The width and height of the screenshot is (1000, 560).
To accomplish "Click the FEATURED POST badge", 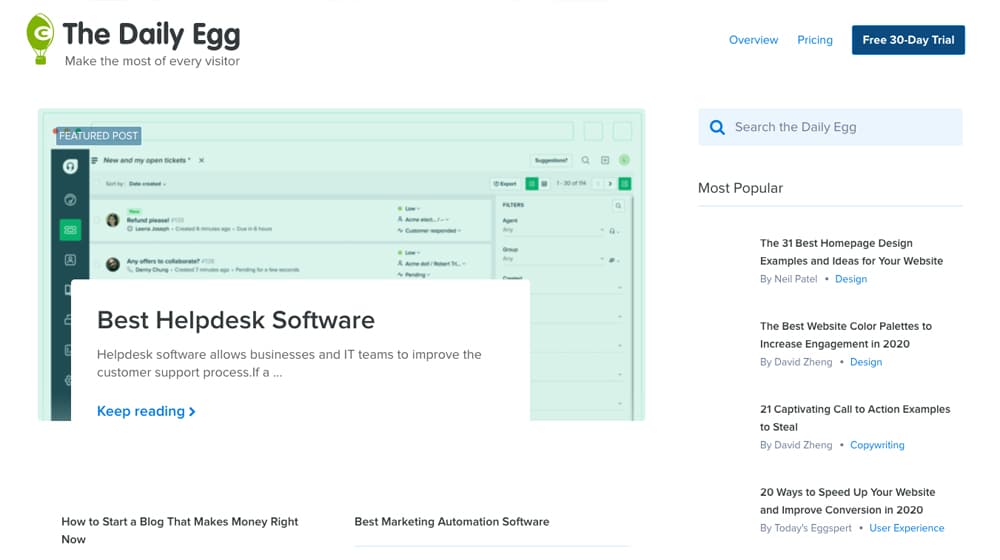I will click(x=98, y=136).
